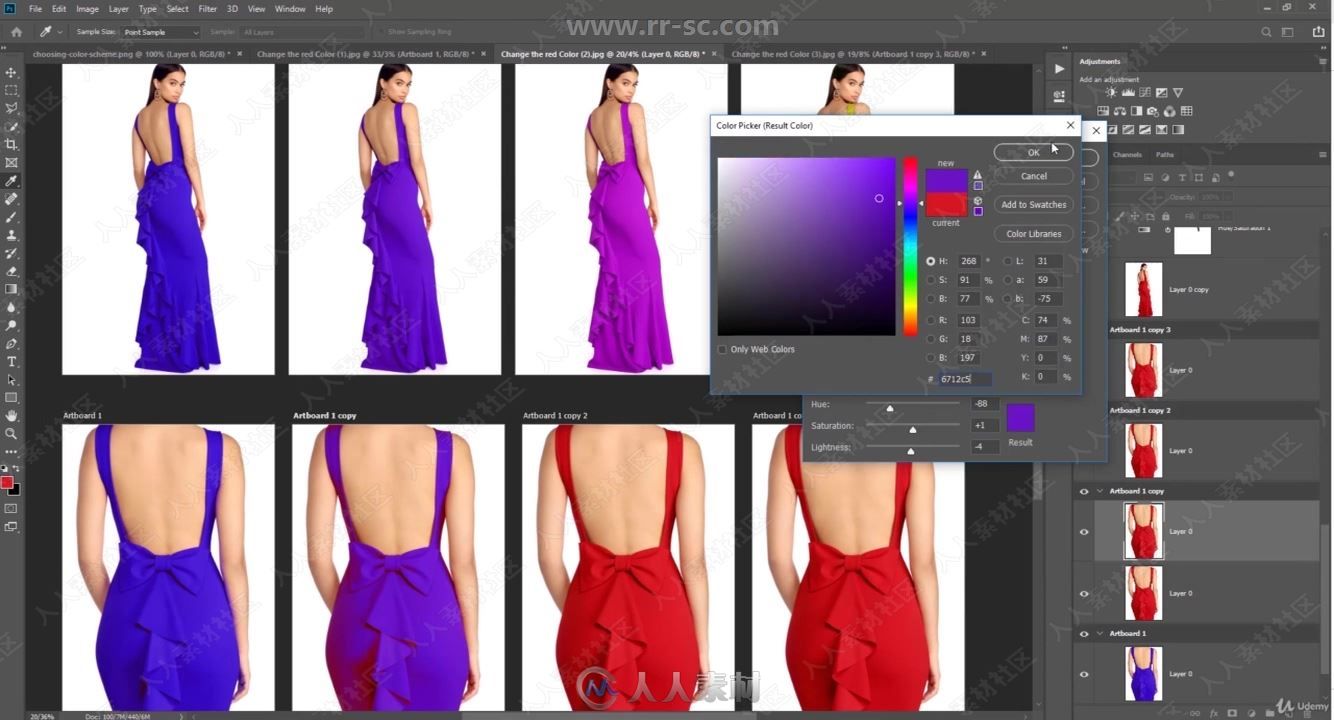The height and width of the screenshot is (720, 1334).
Task: Select the Frame tool
Action: pyautogui.click(x=11, y=163)
